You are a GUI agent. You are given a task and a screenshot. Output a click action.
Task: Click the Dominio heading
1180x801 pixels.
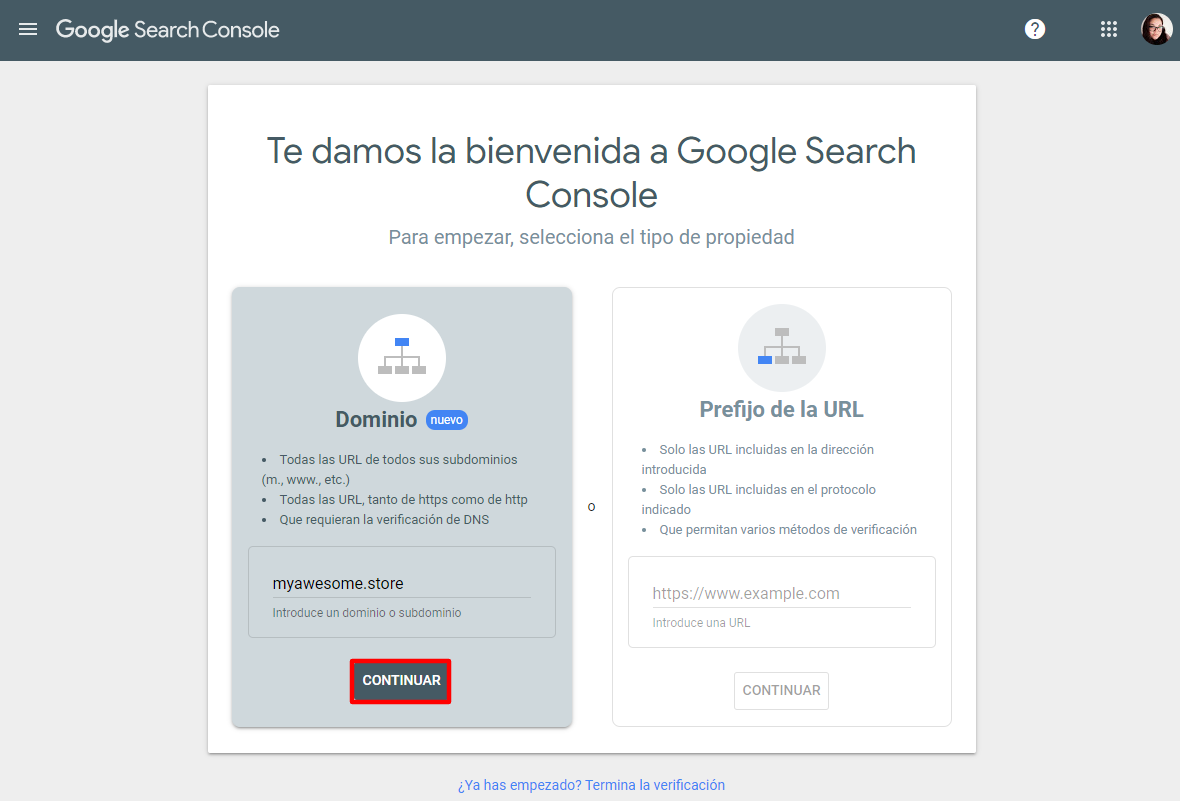pos(376,419)
